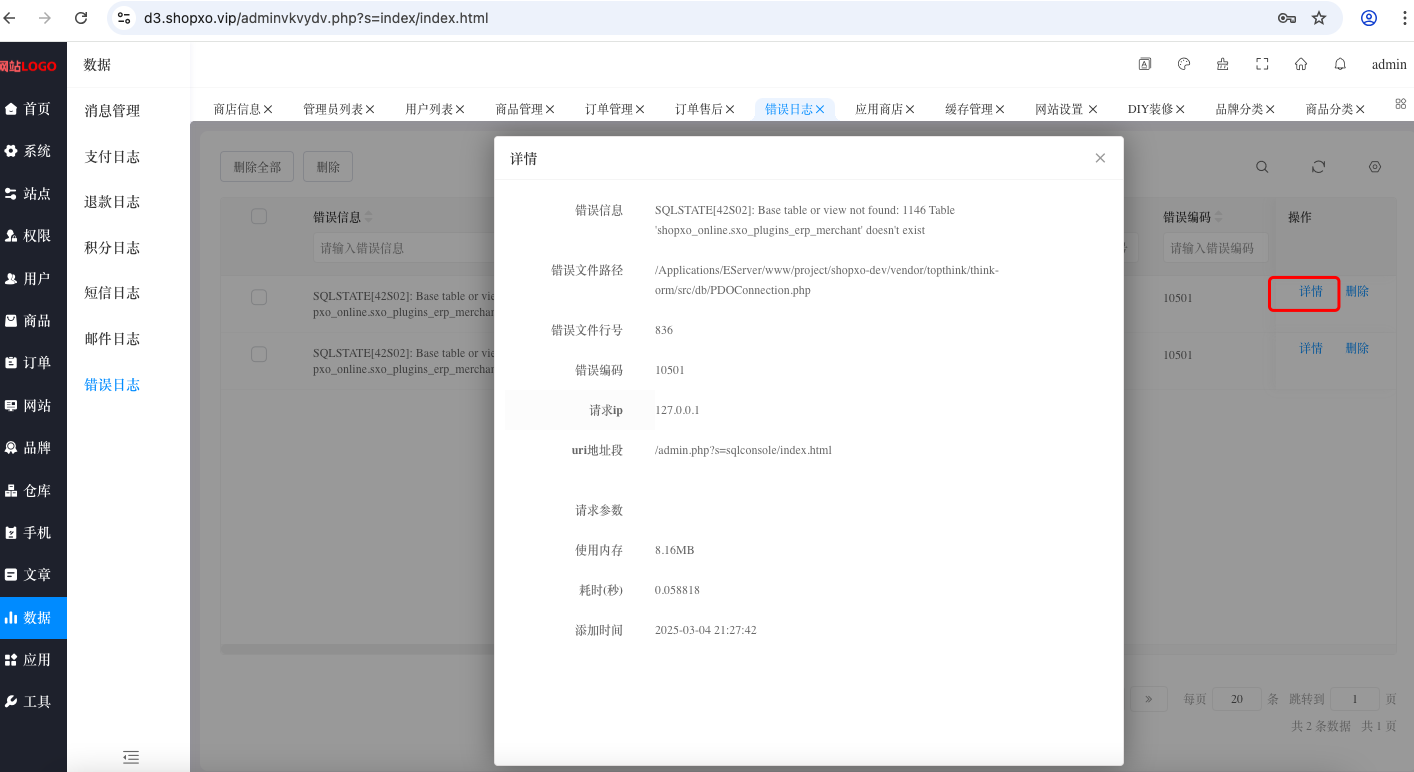Open the notification bell icon
This screenshot has width=1414, height=772.
coord(1340,64)
